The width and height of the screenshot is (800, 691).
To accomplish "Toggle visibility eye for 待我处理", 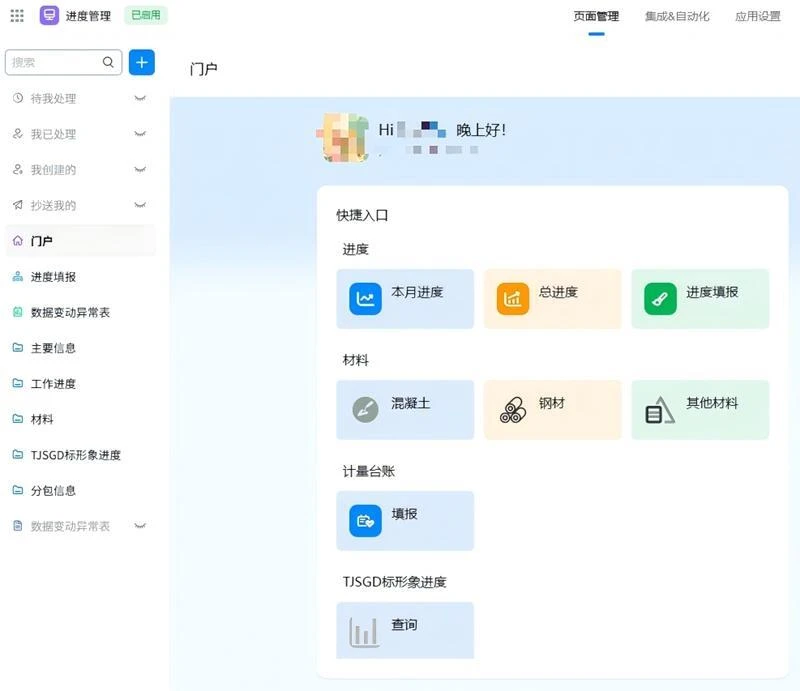I will click(140, 98).
